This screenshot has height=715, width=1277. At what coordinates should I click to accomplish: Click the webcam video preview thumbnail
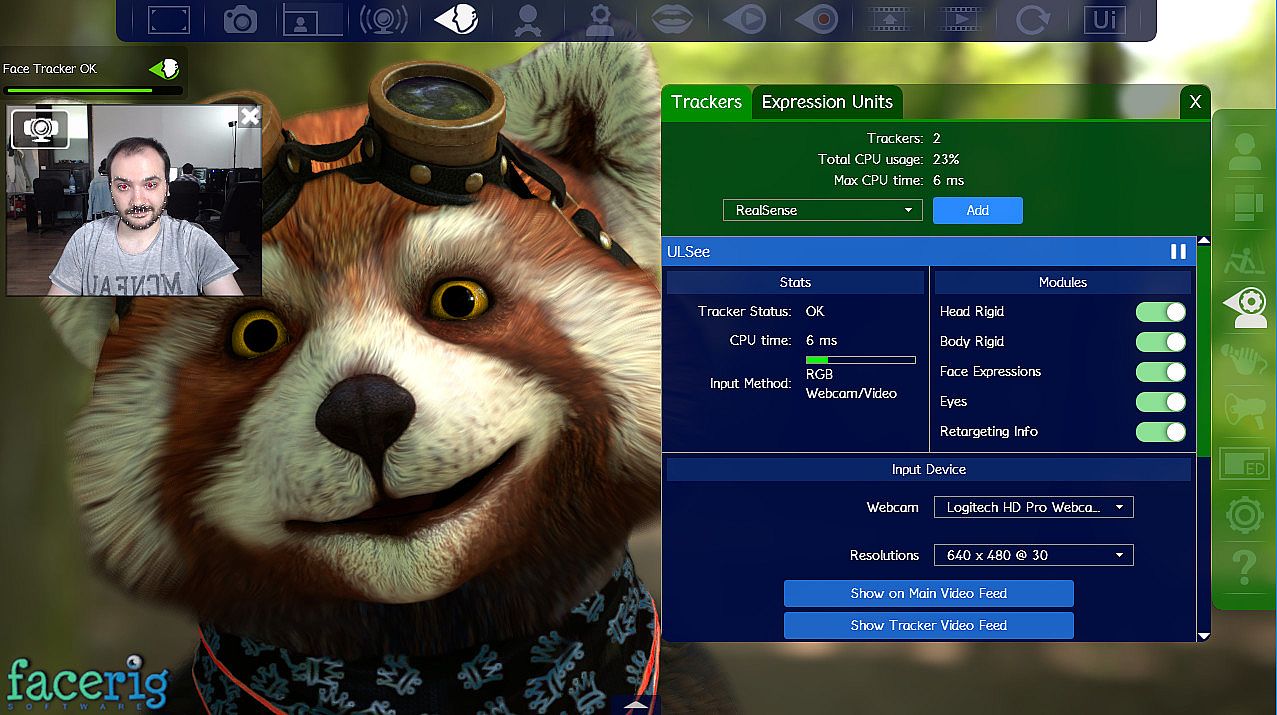coord(134,200)
